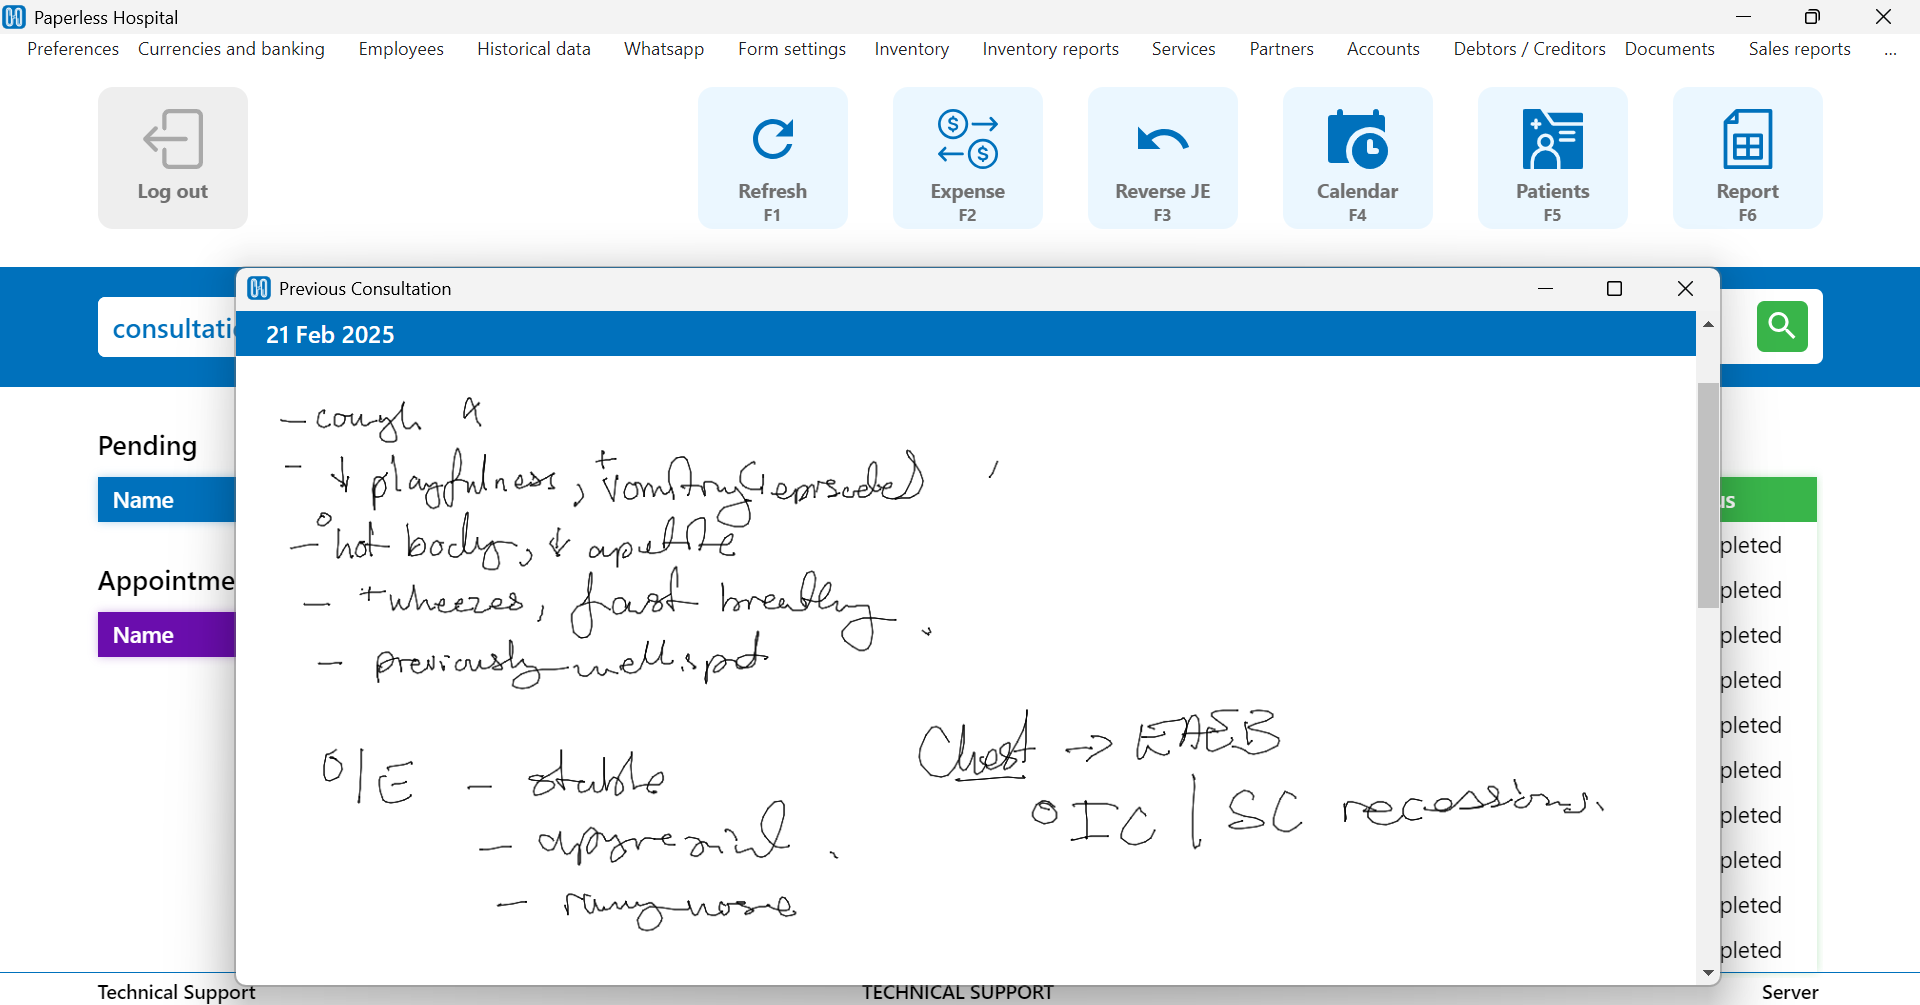
Task: Open the Patients F5 icon
Action: pyautogui.click(x=1553, y=158)
